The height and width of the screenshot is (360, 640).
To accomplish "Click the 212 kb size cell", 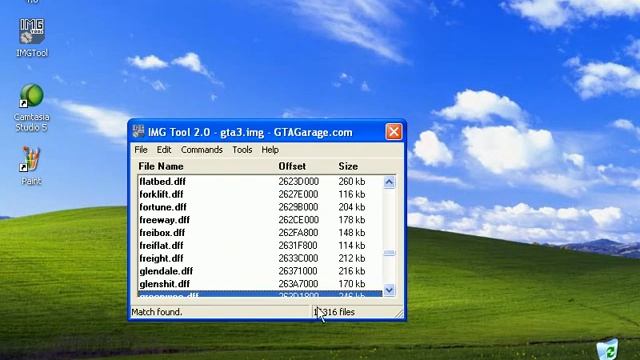I will [x=351, y=258].
